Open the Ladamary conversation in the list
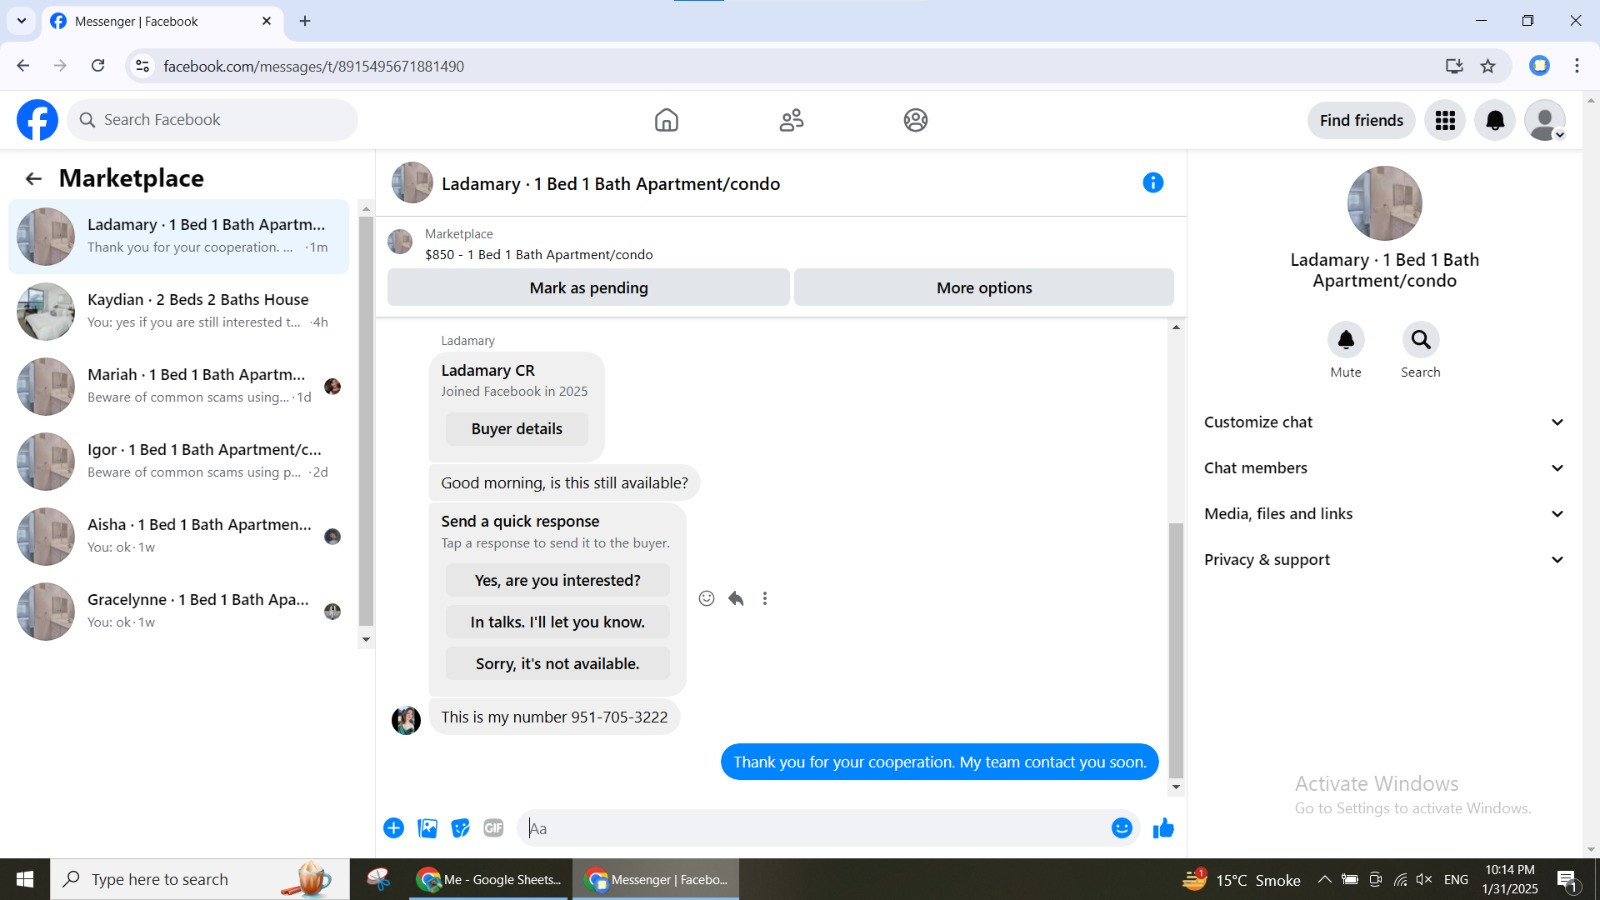1600x900 pixels. click(x=179, y=236)
